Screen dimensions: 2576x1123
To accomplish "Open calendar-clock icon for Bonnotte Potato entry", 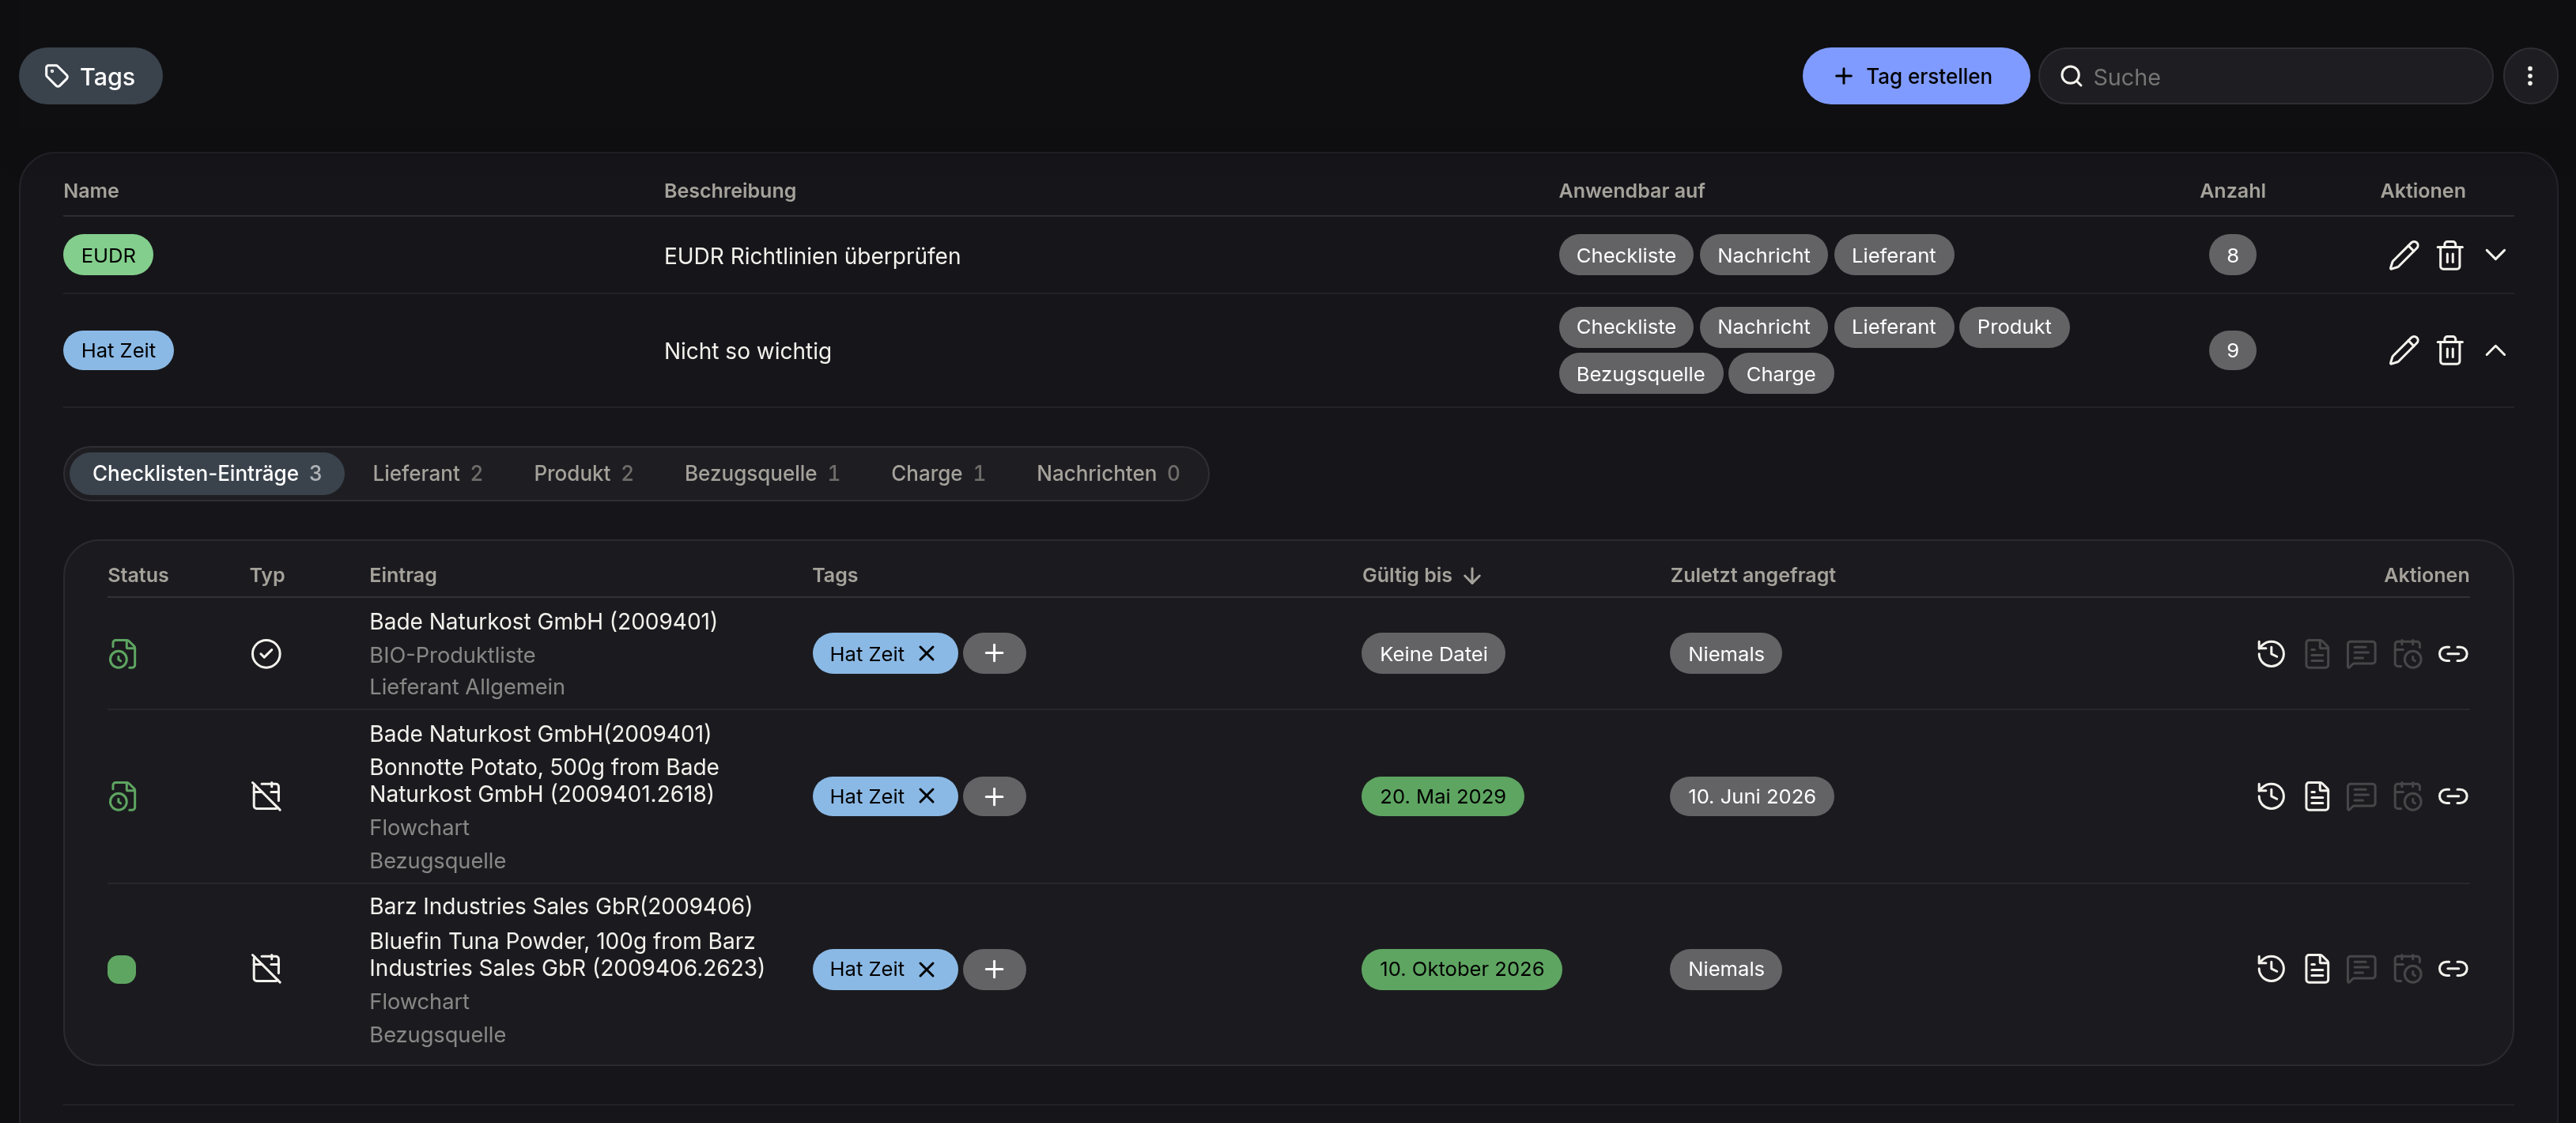I will (2407, 796).
